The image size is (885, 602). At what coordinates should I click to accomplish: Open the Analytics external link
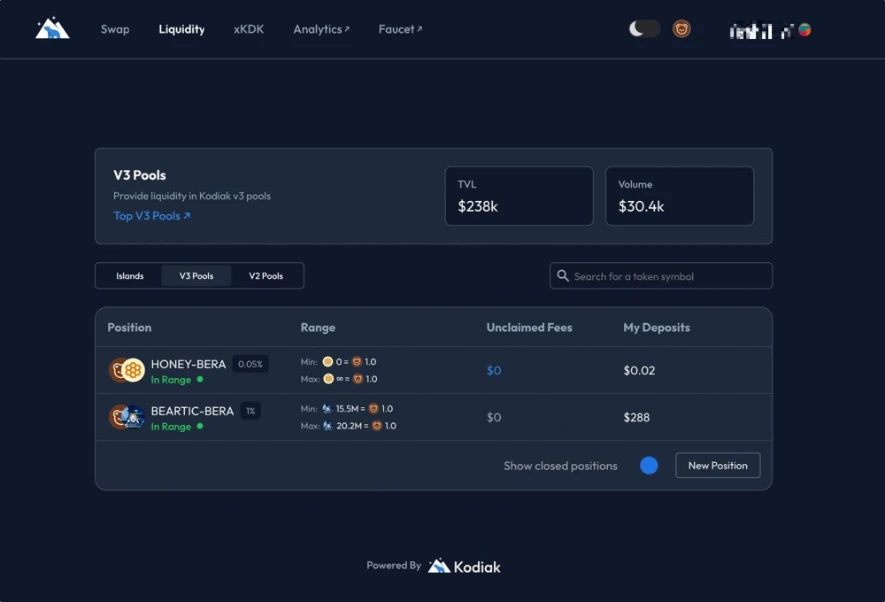(321, 29)
